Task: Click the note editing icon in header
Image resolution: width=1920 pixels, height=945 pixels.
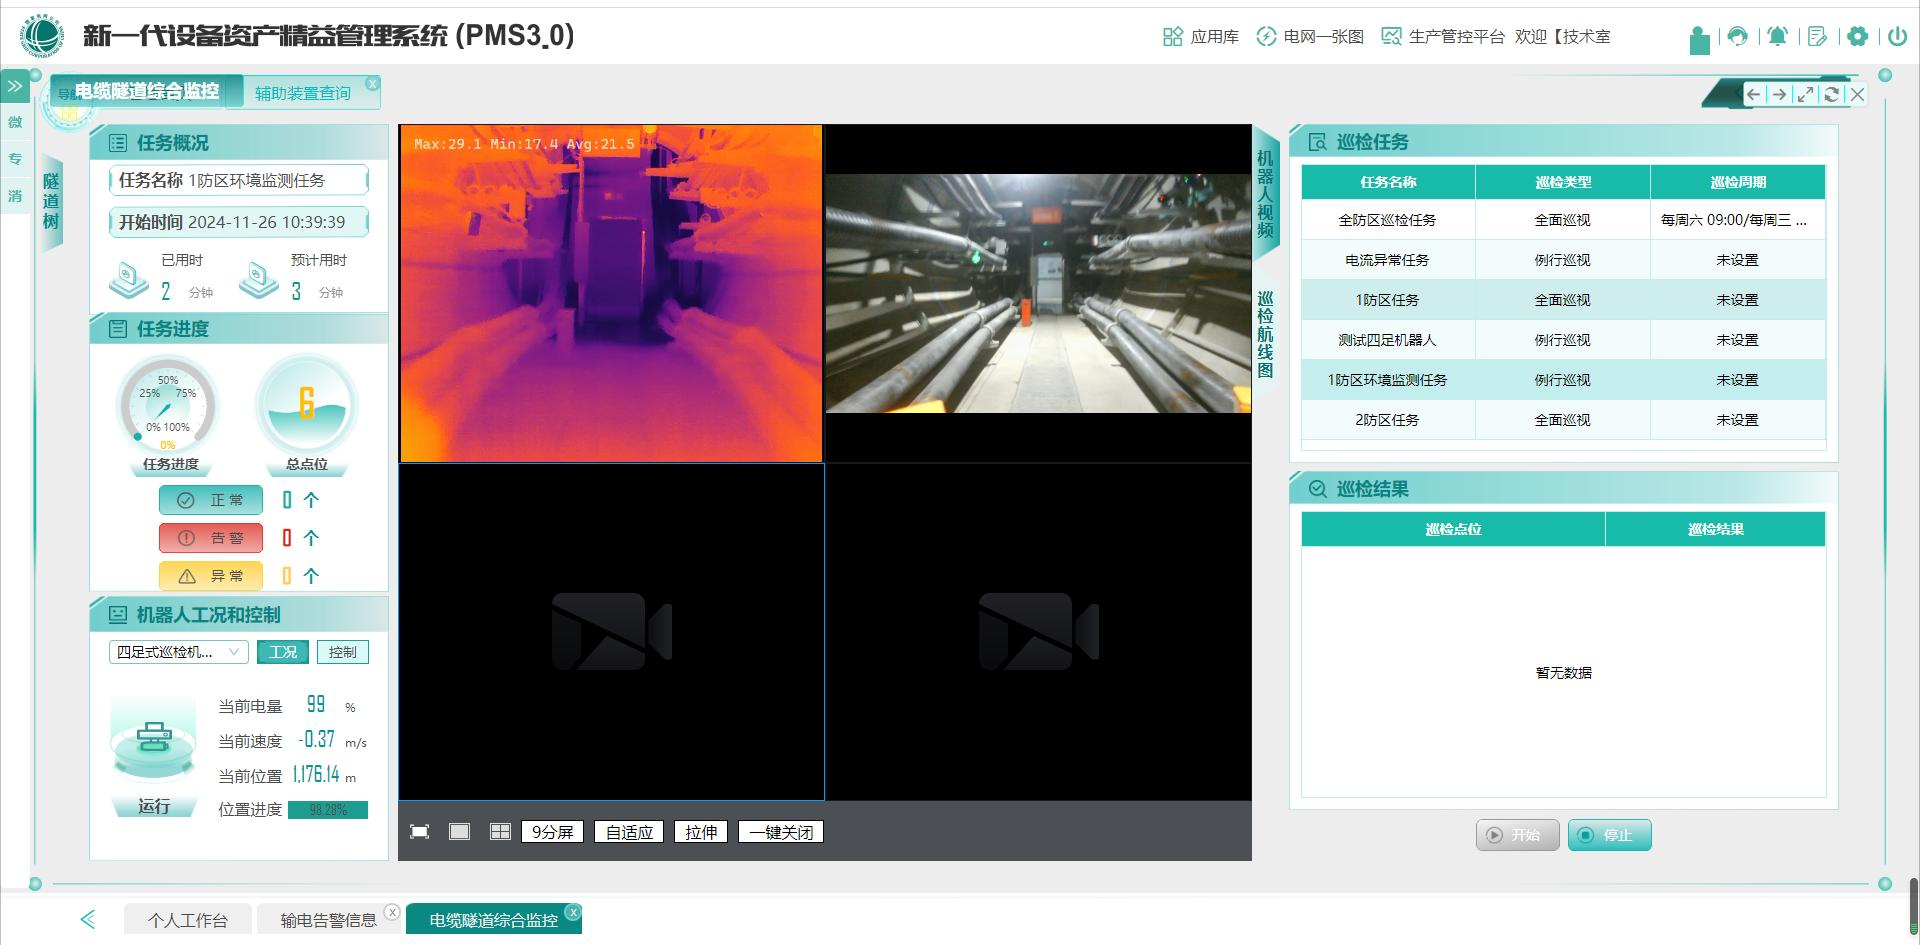Action: pos(1817,37)
